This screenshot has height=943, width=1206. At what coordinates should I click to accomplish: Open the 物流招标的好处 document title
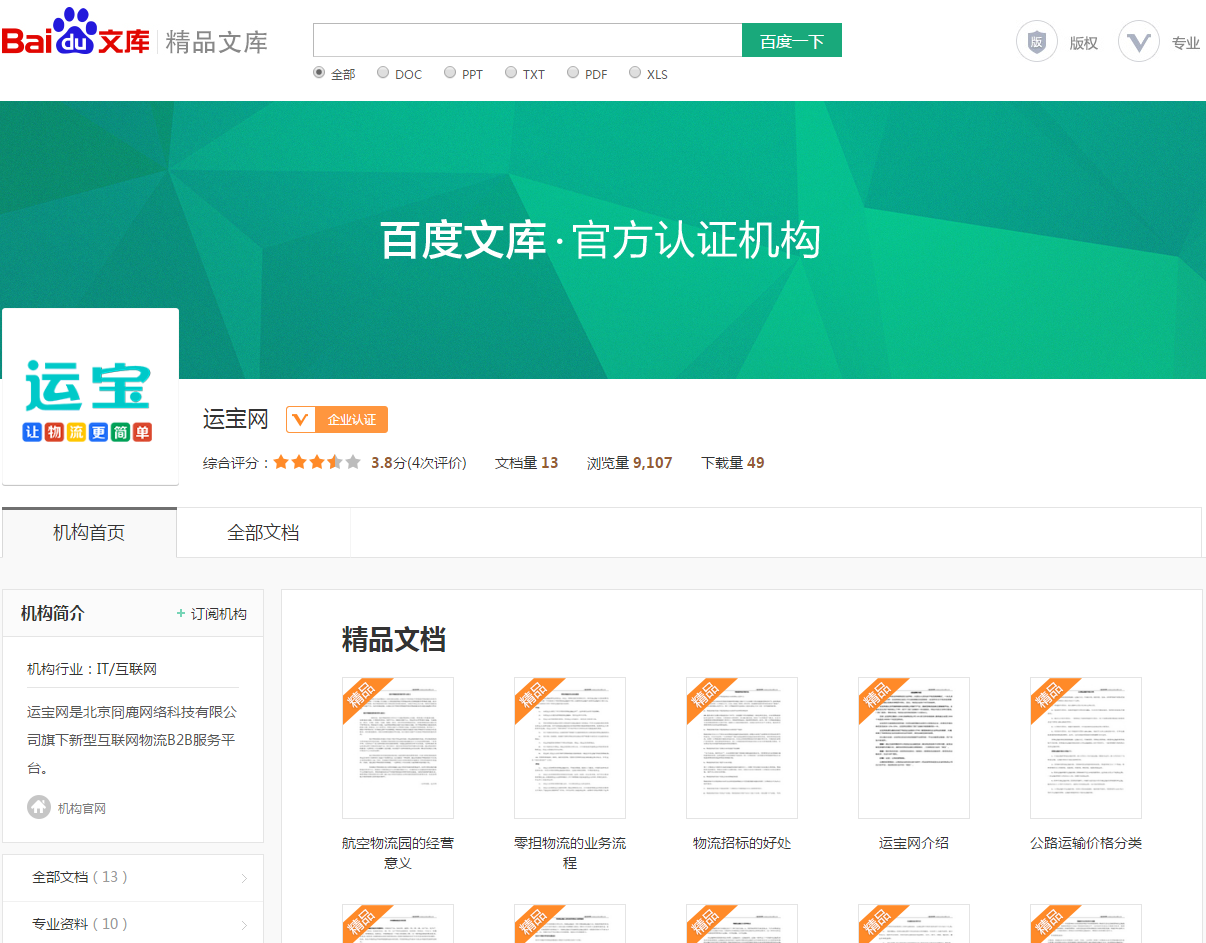point(742,843)
